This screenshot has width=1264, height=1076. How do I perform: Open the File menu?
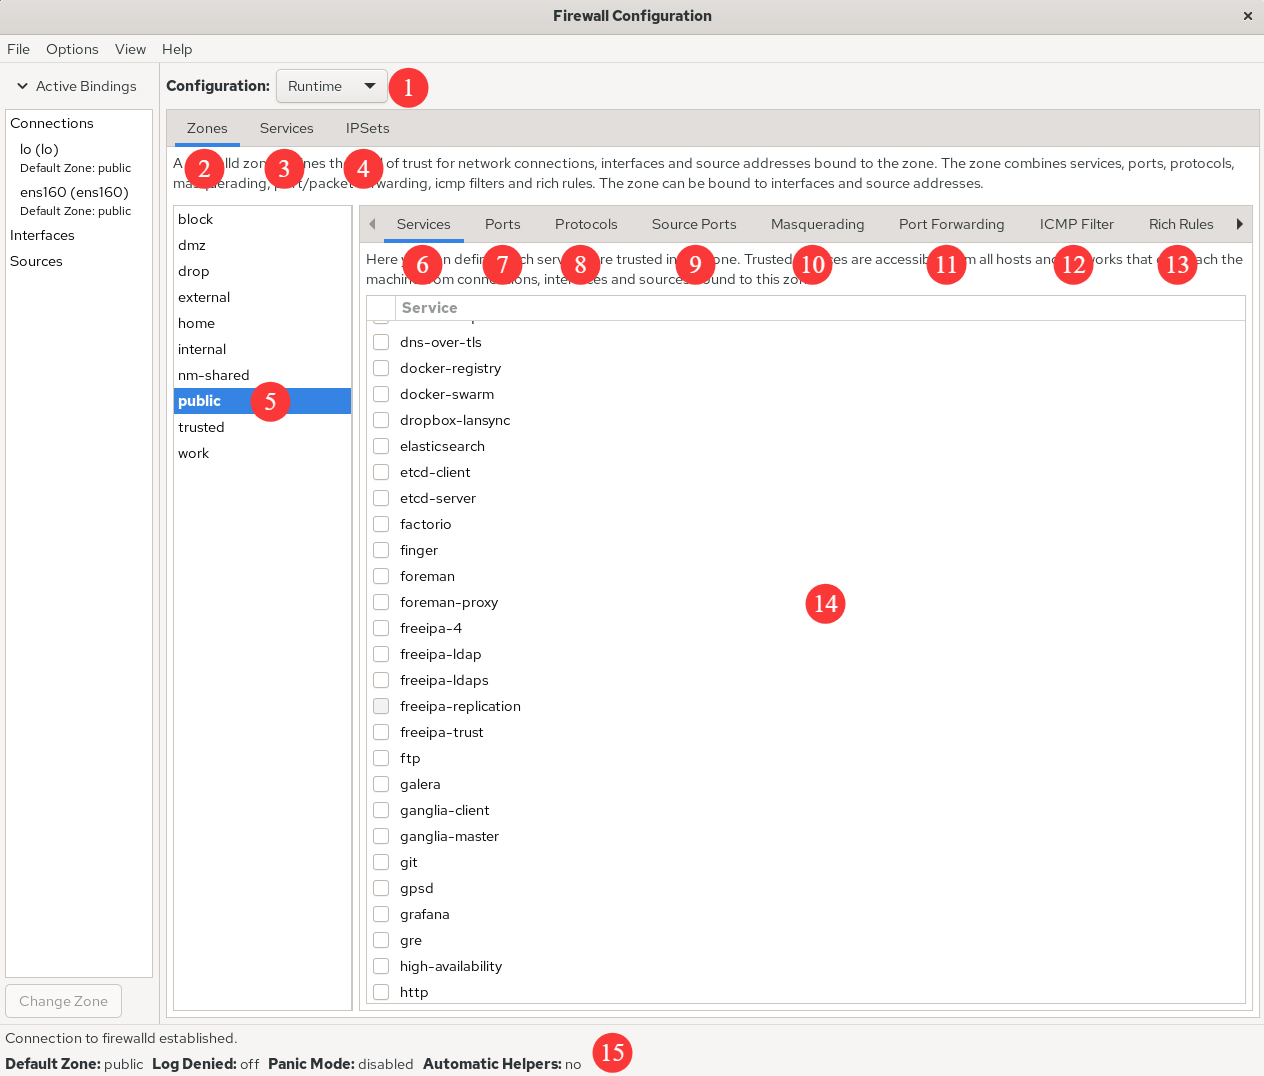click(18, 49)
